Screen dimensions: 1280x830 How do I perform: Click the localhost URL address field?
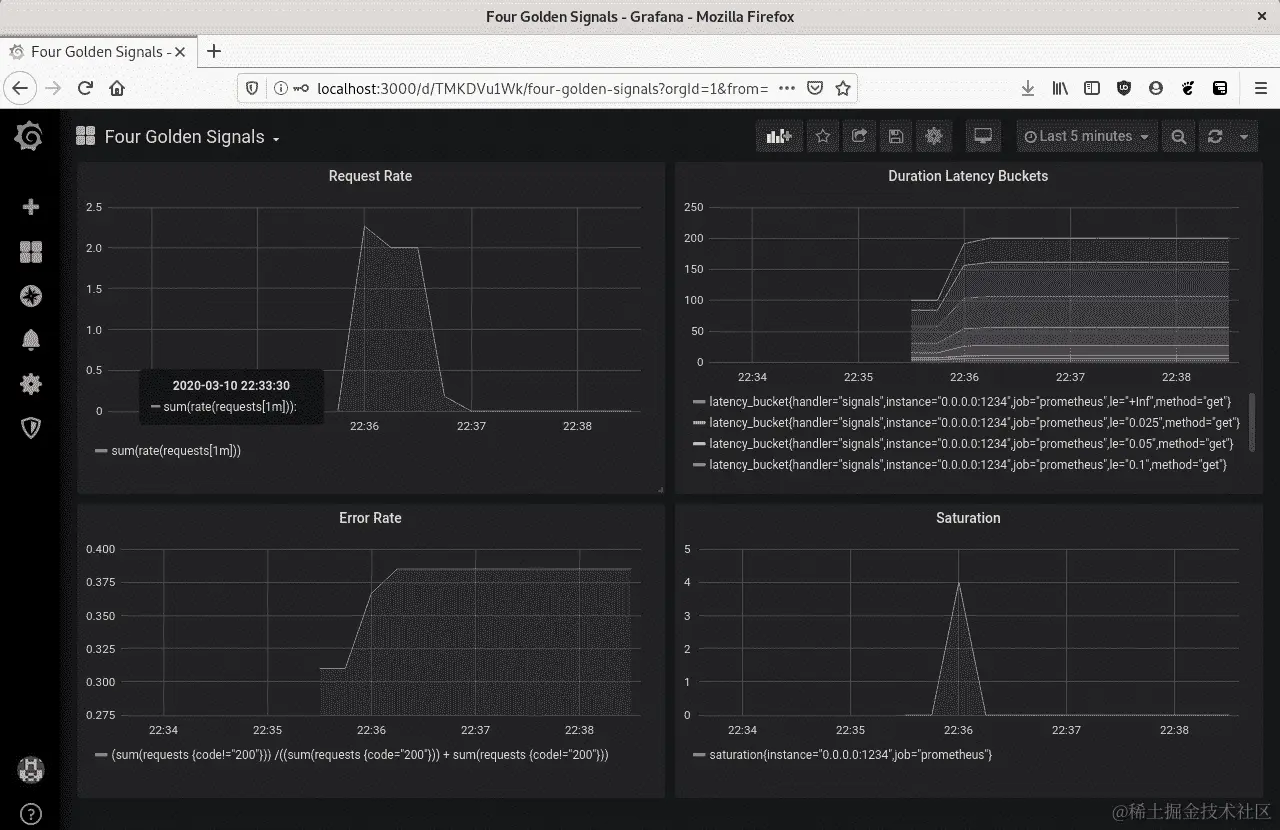tap(542, 88)
